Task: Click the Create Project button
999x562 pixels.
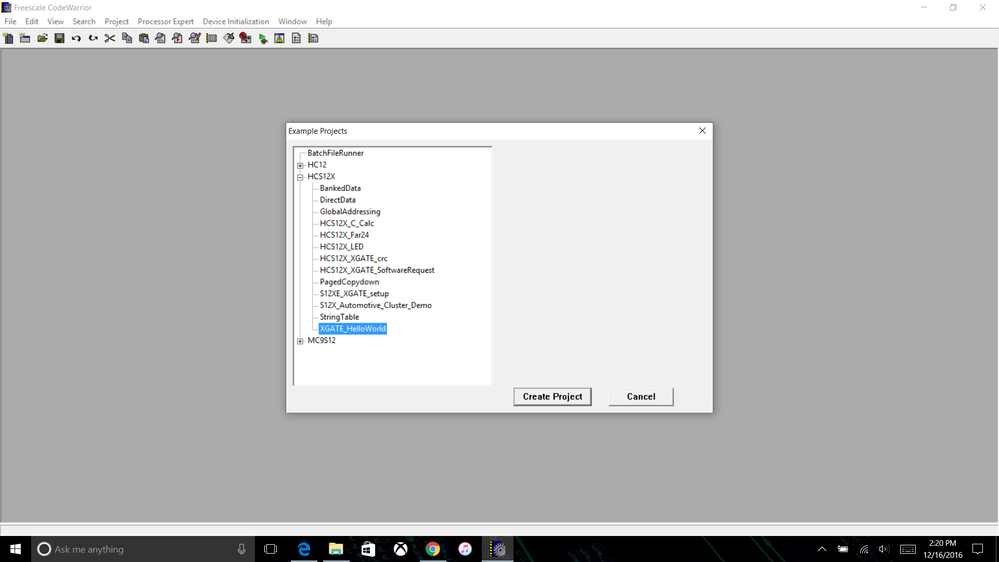Action: tap(552, 396)
